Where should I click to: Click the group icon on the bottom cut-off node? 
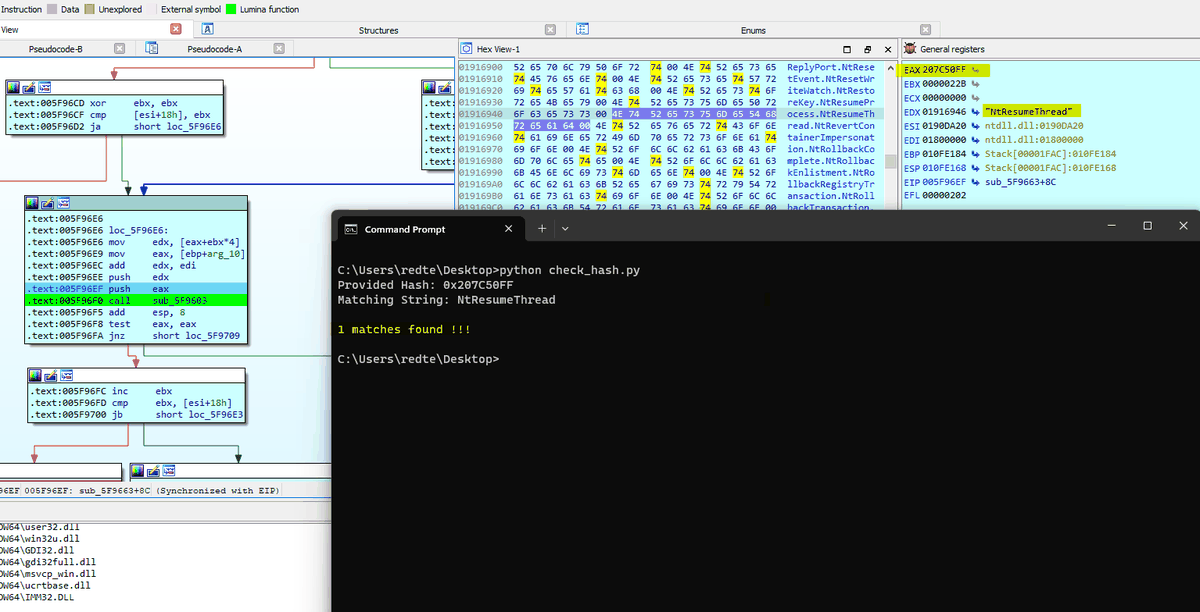point(167,471)
